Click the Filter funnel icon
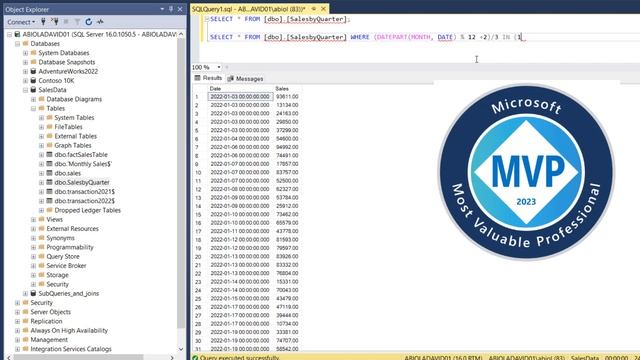640x360 pixels. tap(77, 22)
